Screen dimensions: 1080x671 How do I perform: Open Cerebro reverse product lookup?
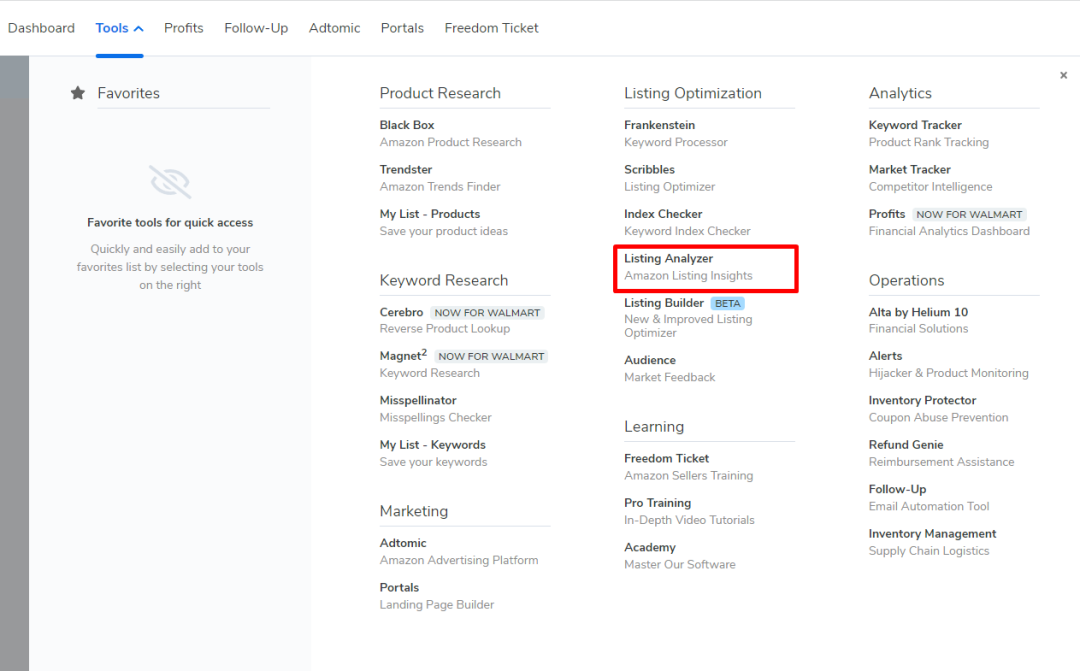click(401, 312)
